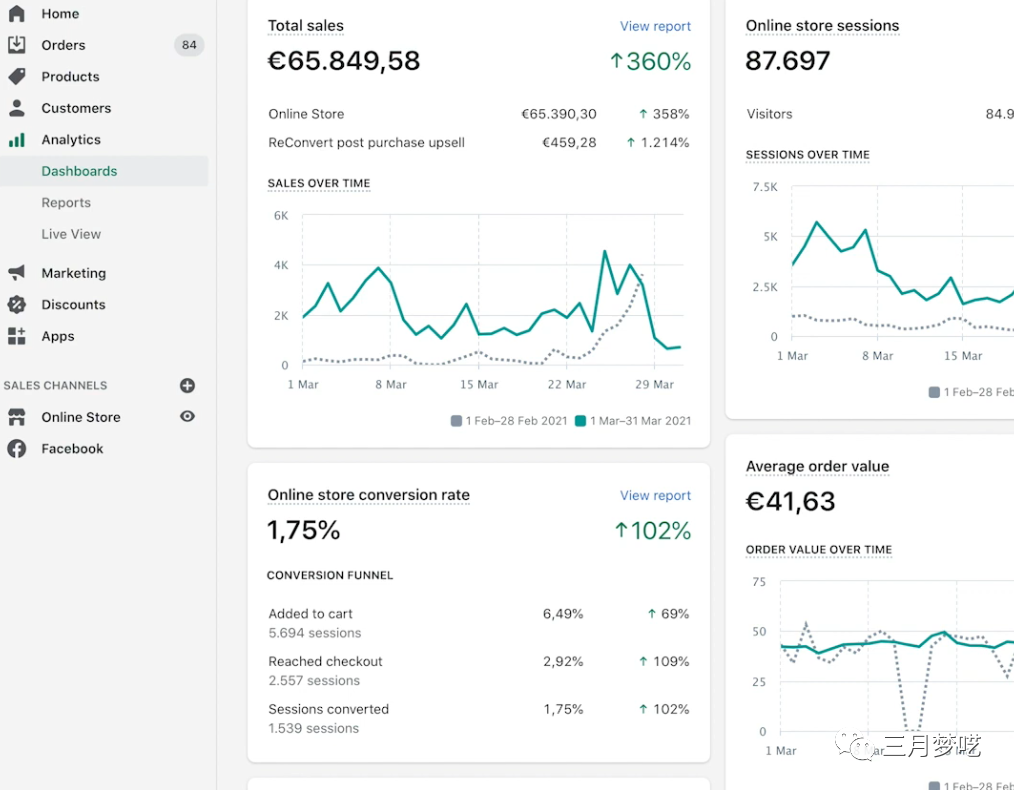This screenshot has width=1014, height=790.
Task: Click the Customers person icon
Action: click(x=17, y=108)
